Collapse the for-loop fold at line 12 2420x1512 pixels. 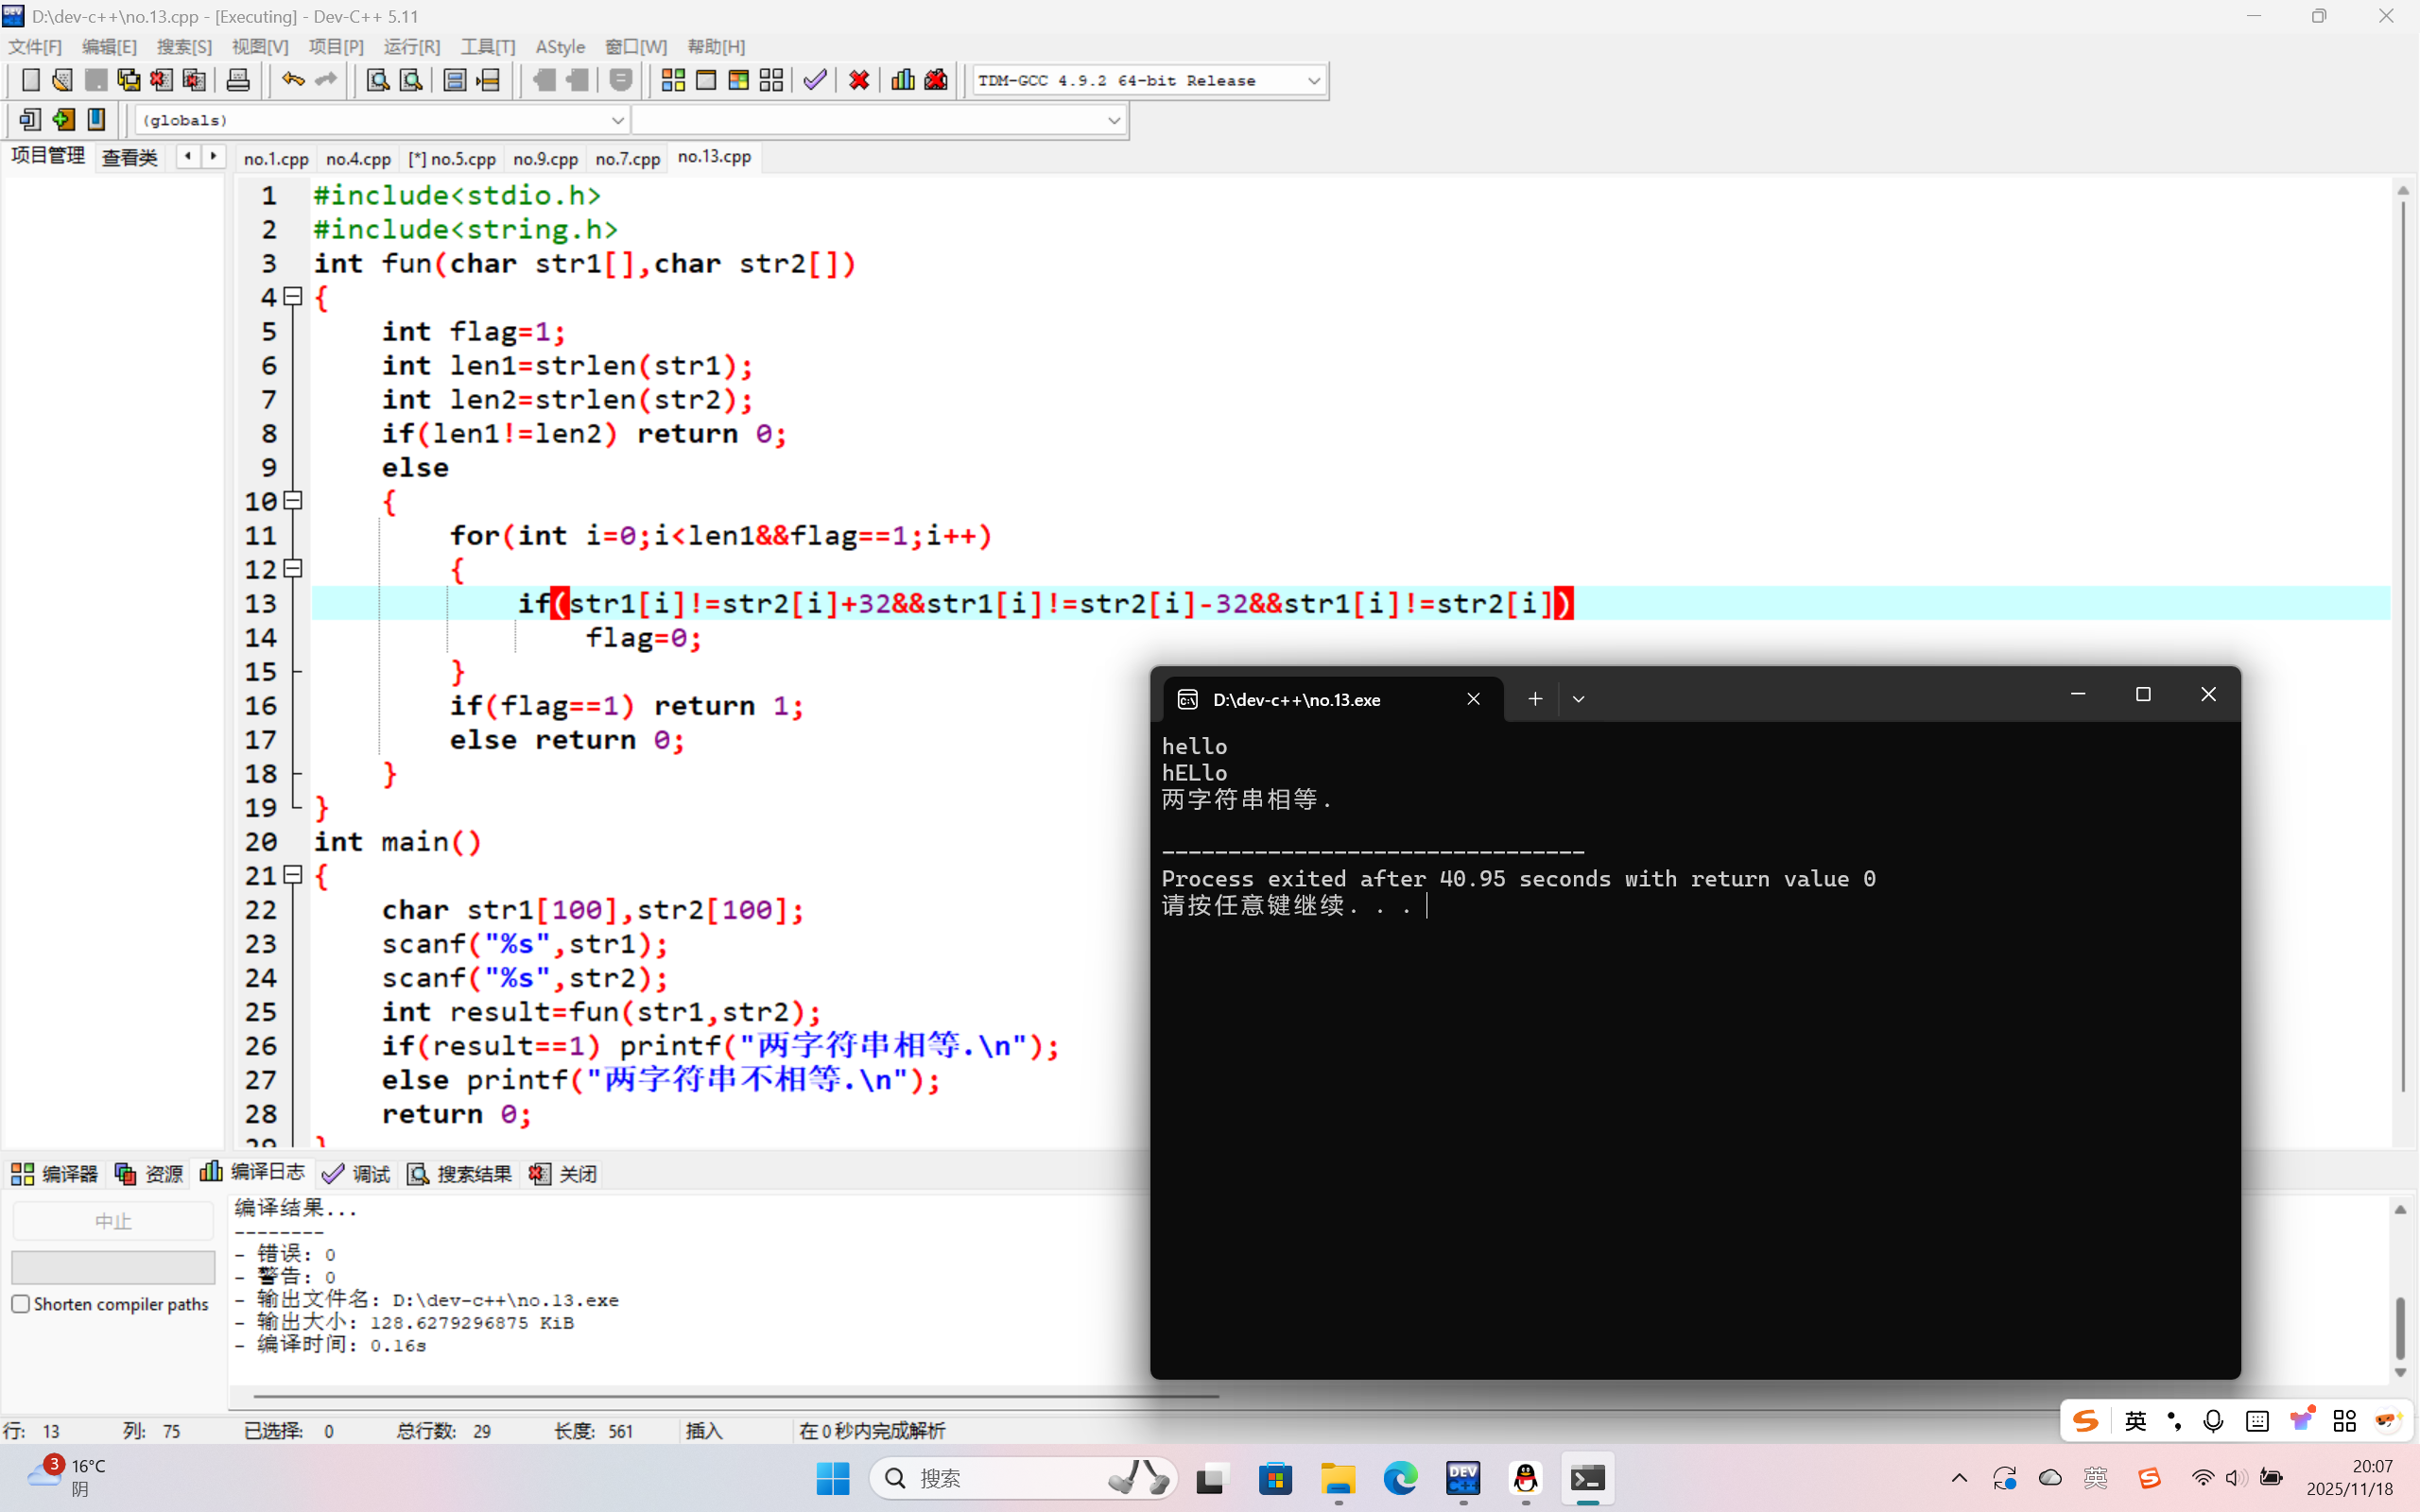click(293, 569)
